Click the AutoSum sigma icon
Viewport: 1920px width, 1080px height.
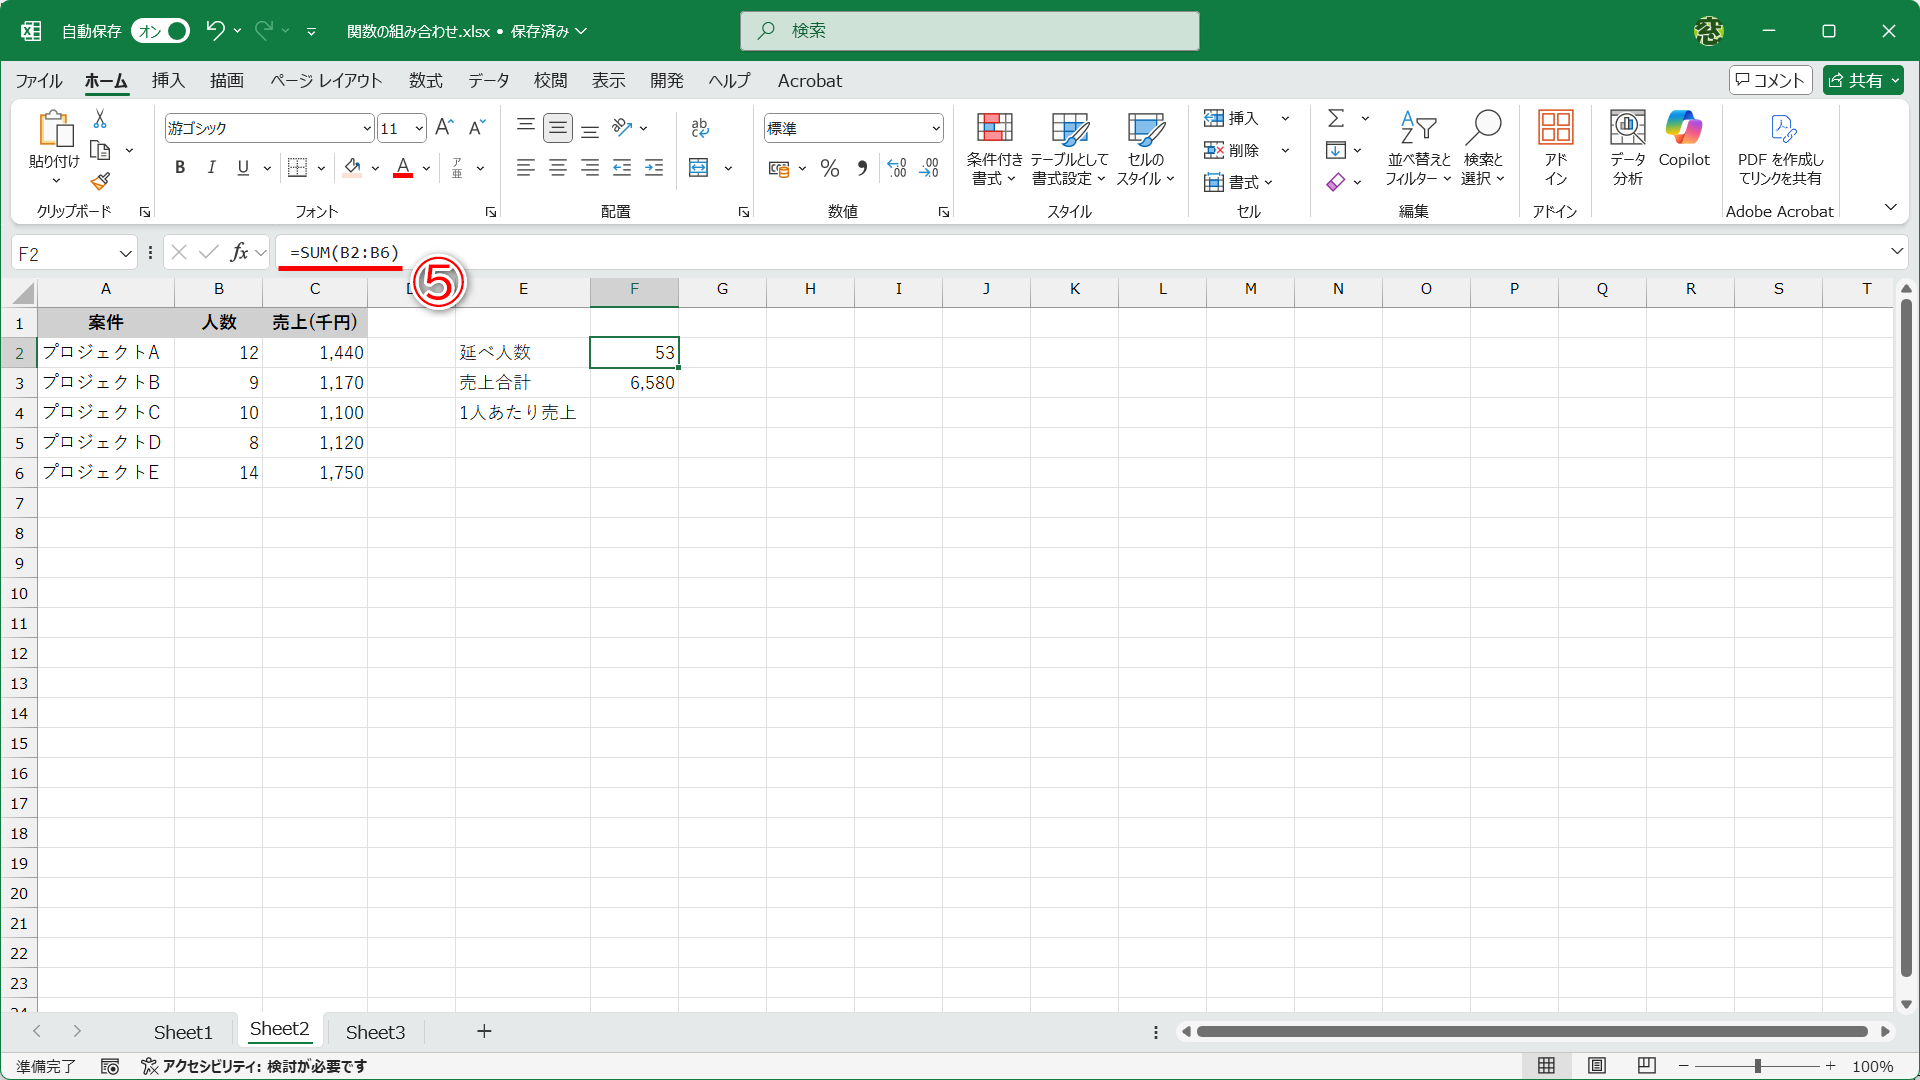coord(1336,118)
